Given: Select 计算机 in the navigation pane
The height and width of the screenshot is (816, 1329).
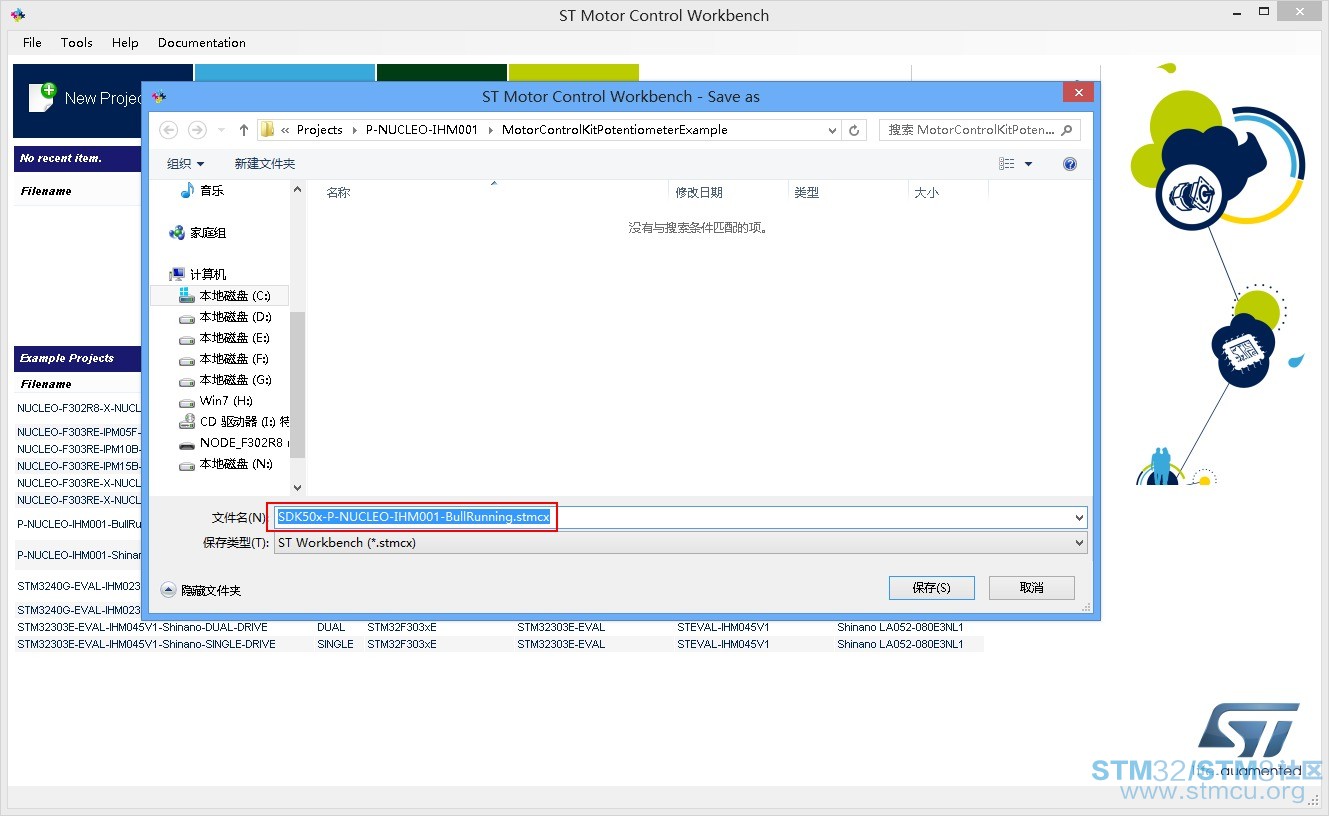Looking at the screenshot, I should coord(199,274).
